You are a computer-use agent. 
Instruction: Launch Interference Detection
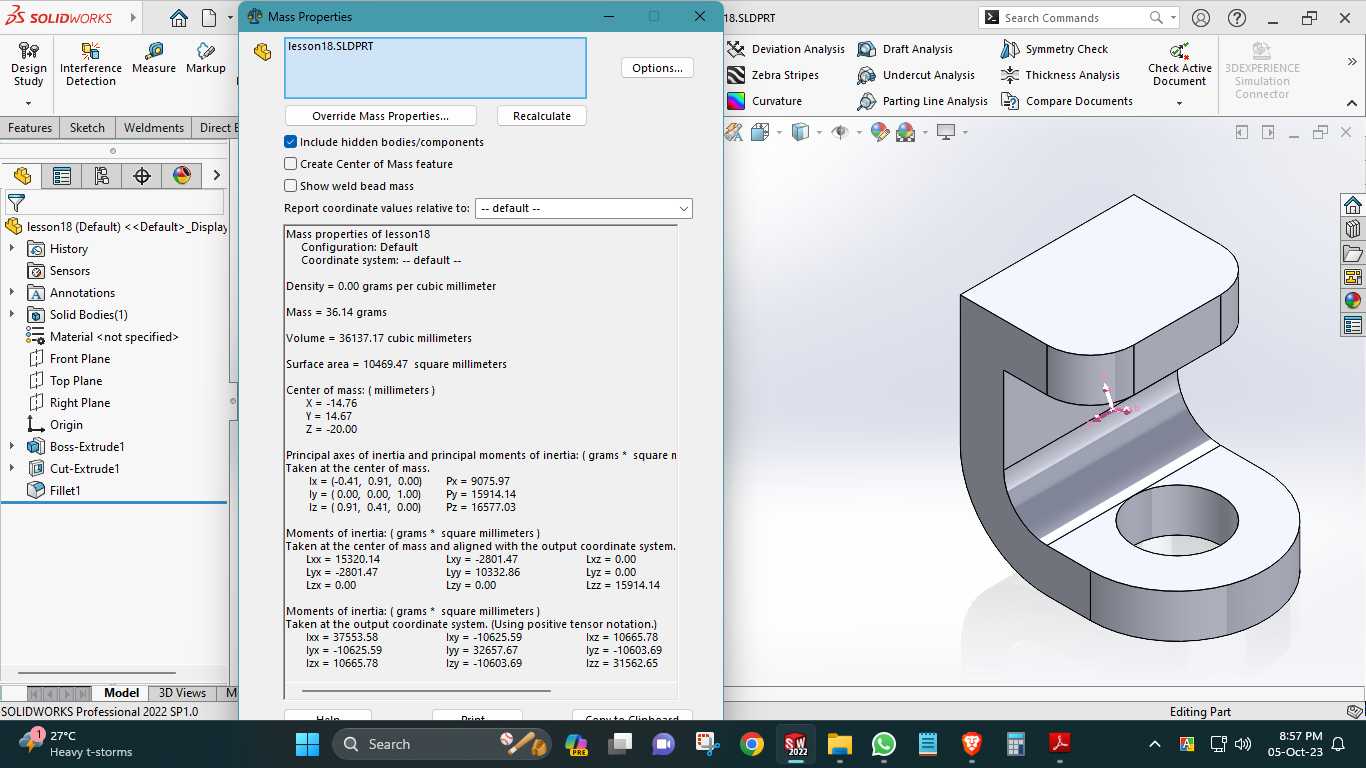point(91,63)
